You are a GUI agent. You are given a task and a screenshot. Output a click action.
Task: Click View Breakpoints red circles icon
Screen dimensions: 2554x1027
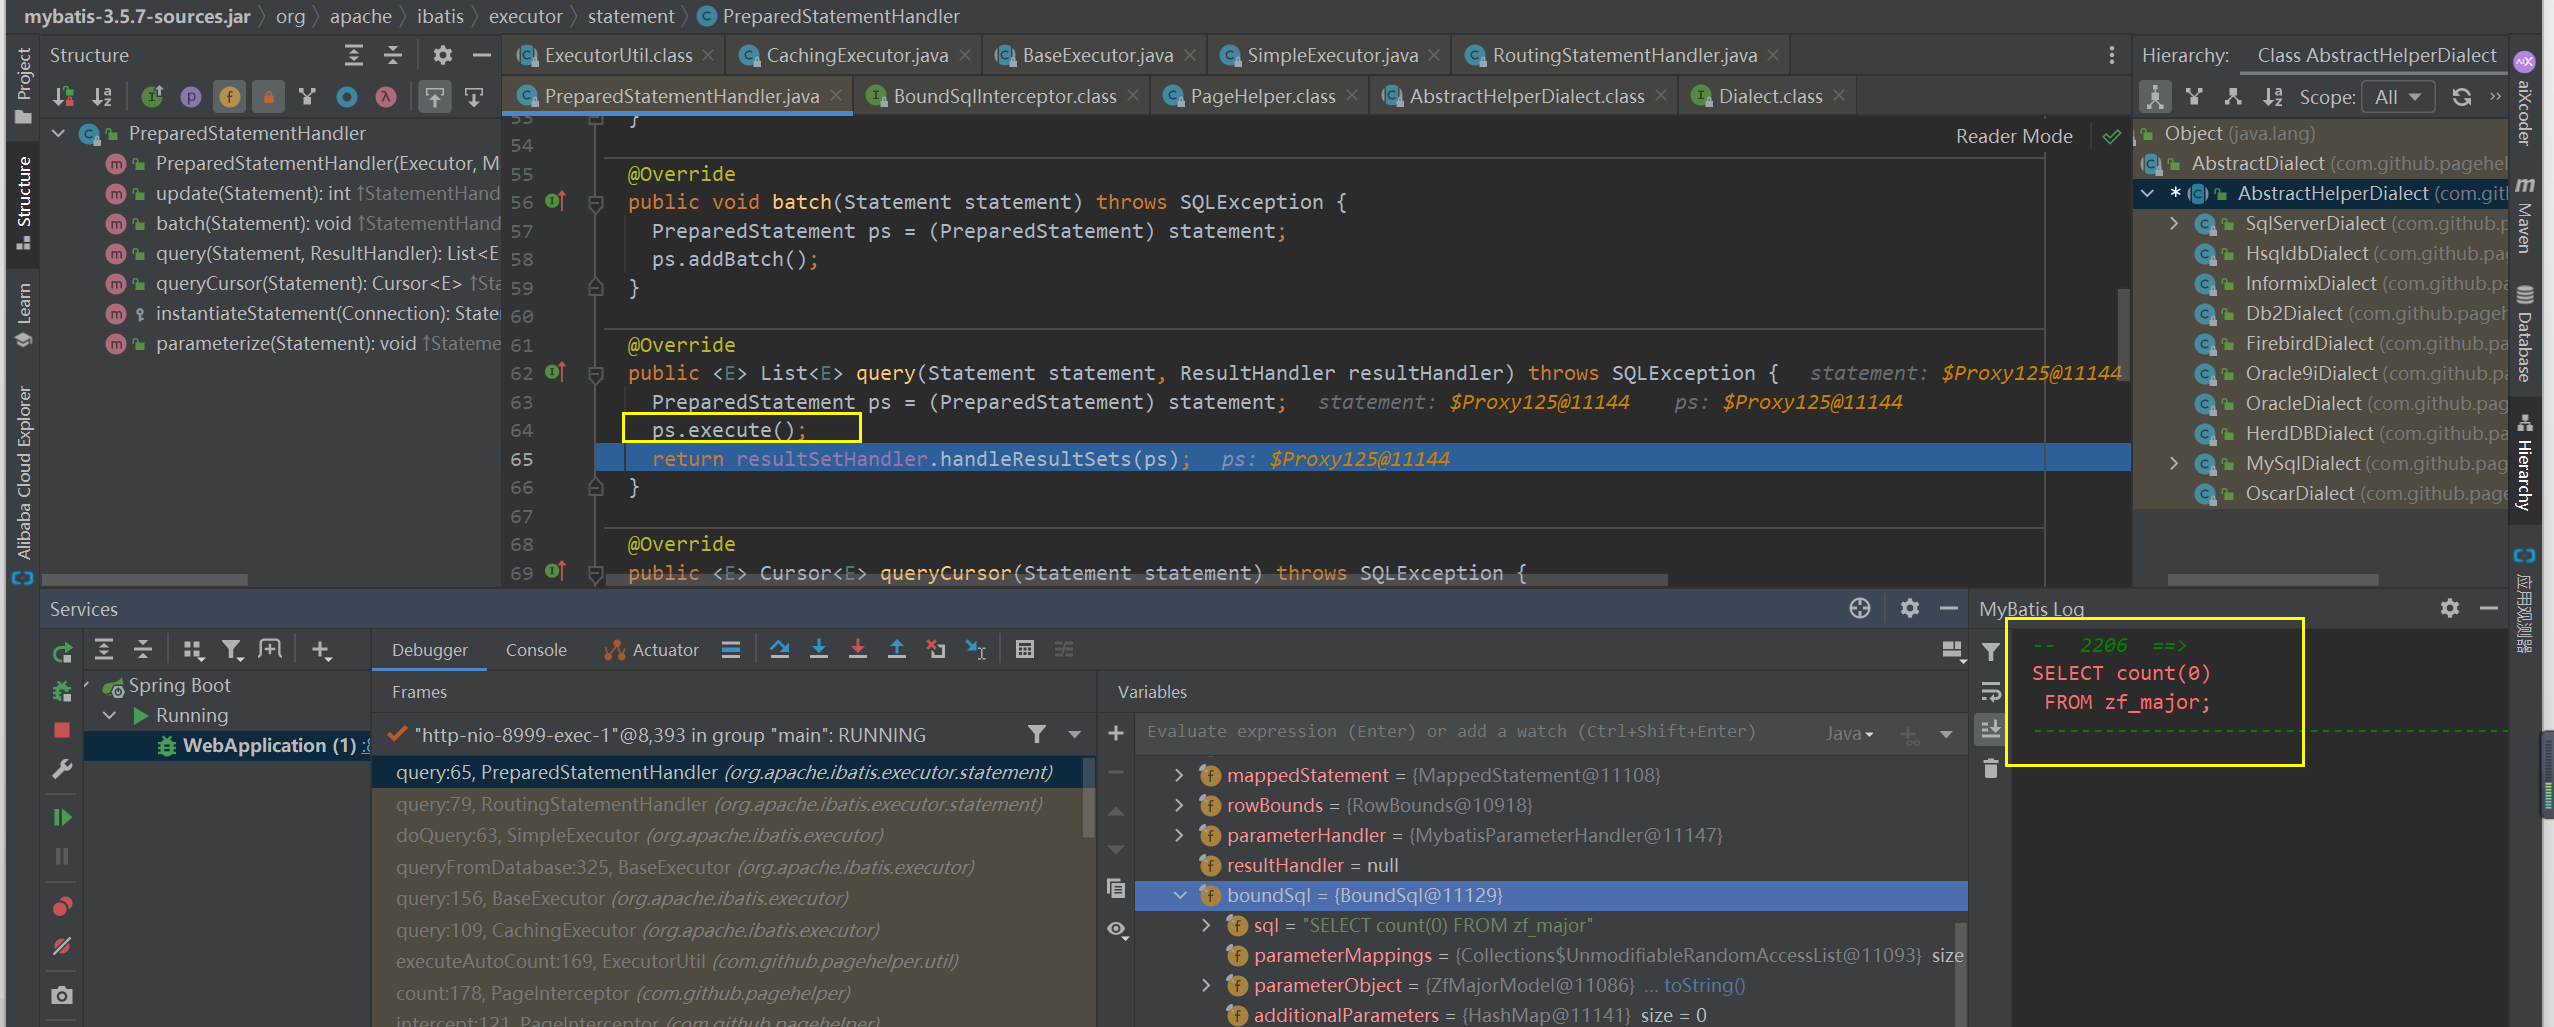click(x=62, y=907)
